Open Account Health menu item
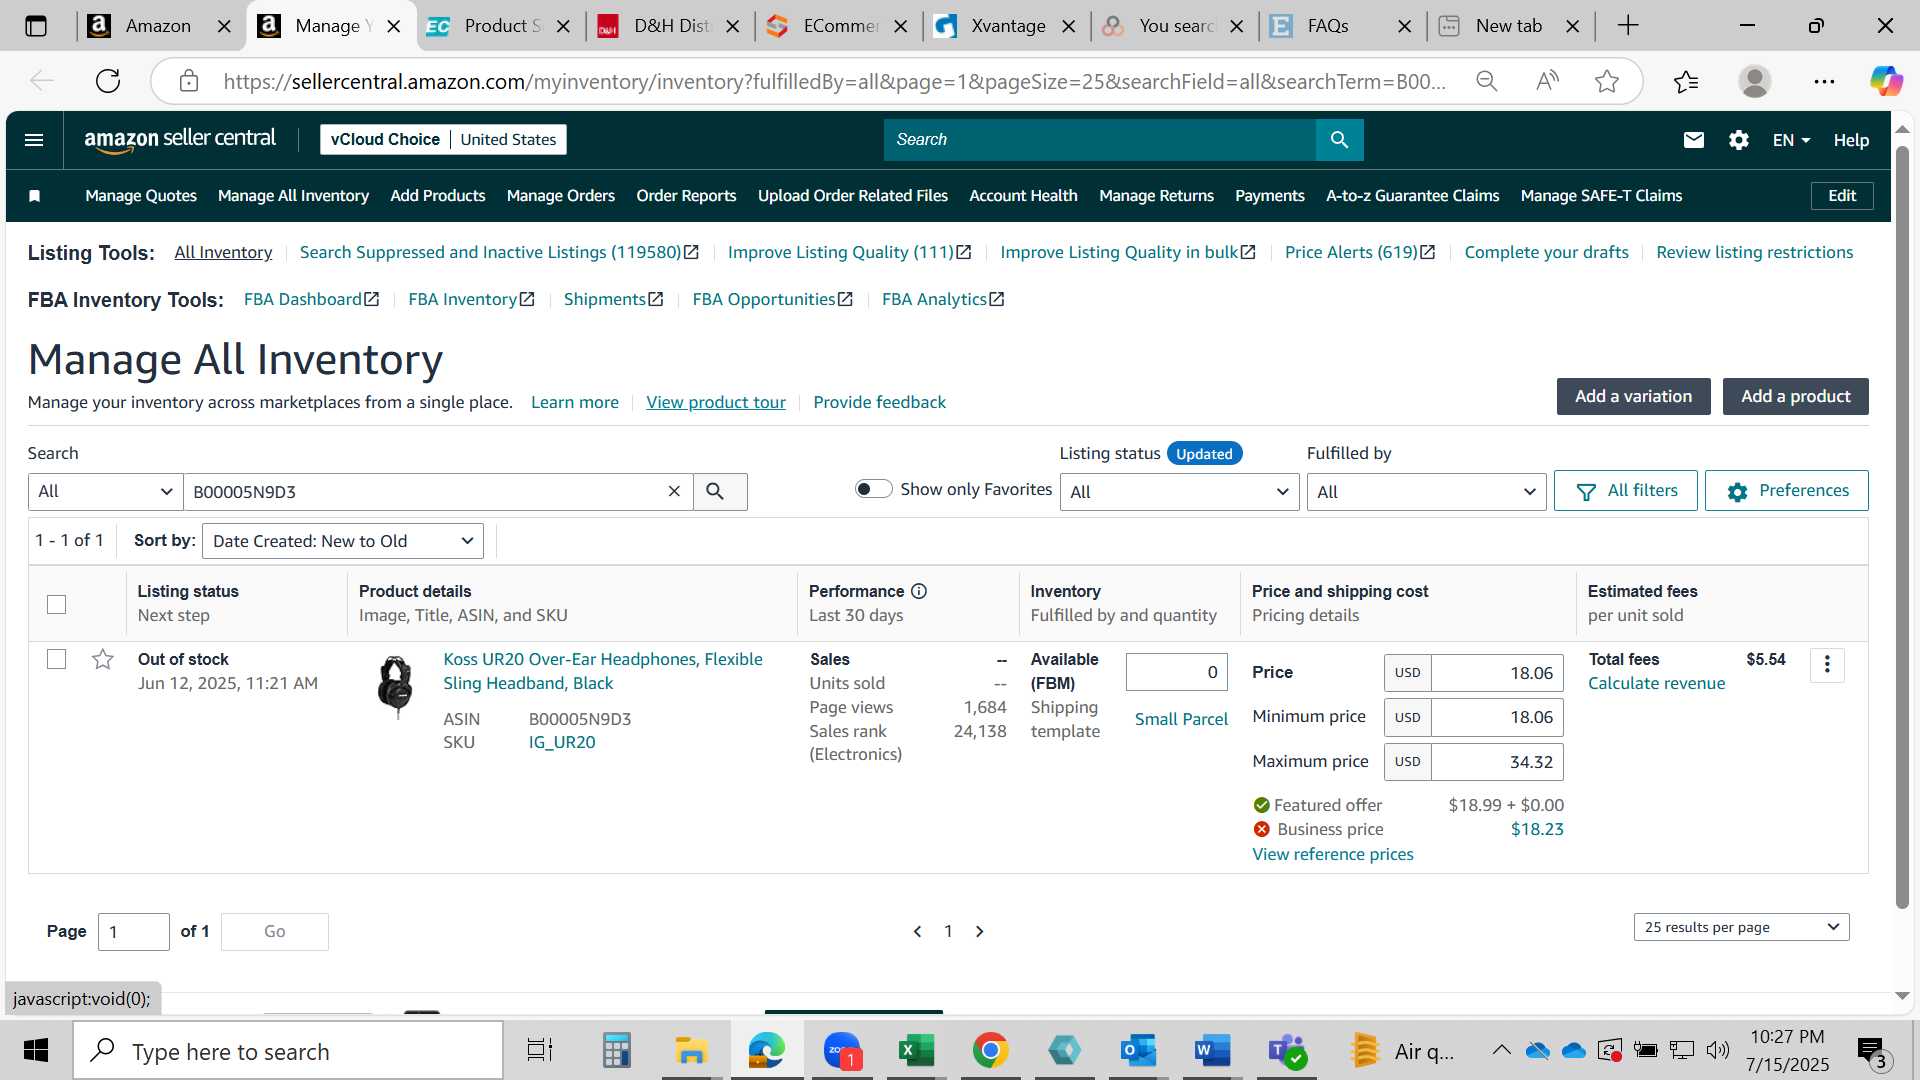The height and width of the screenshot is (1080, 1920). tap(1023, 196)
